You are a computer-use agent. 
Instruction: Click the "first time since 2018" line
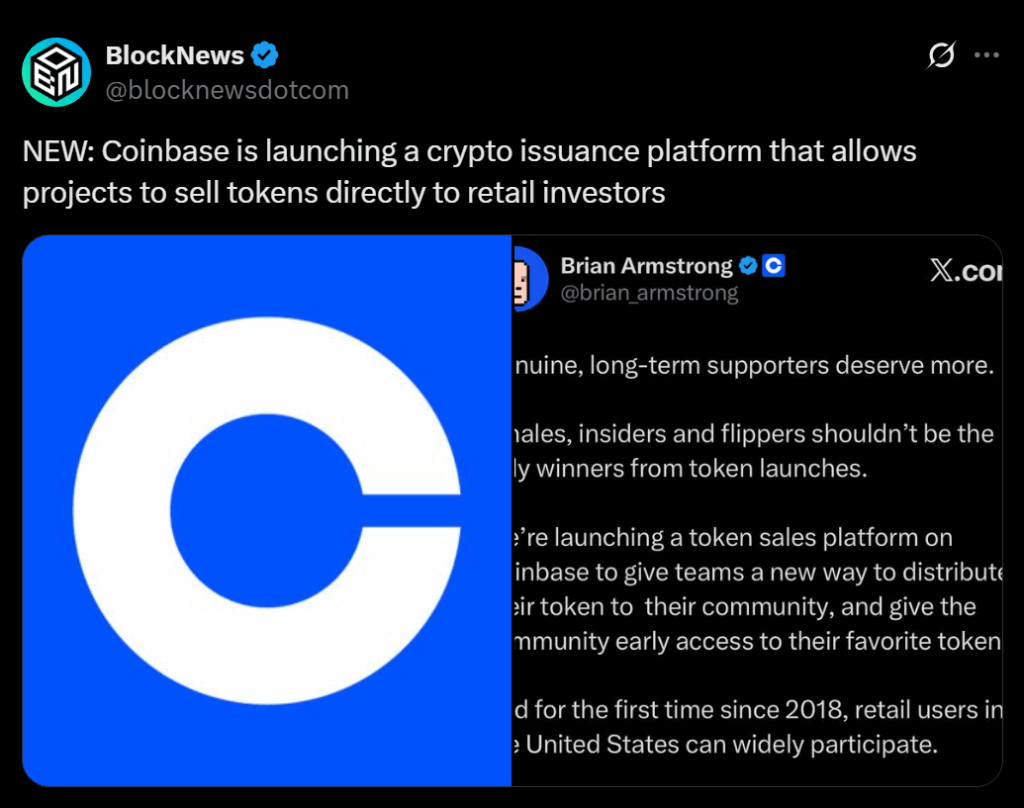coord(756,710)
